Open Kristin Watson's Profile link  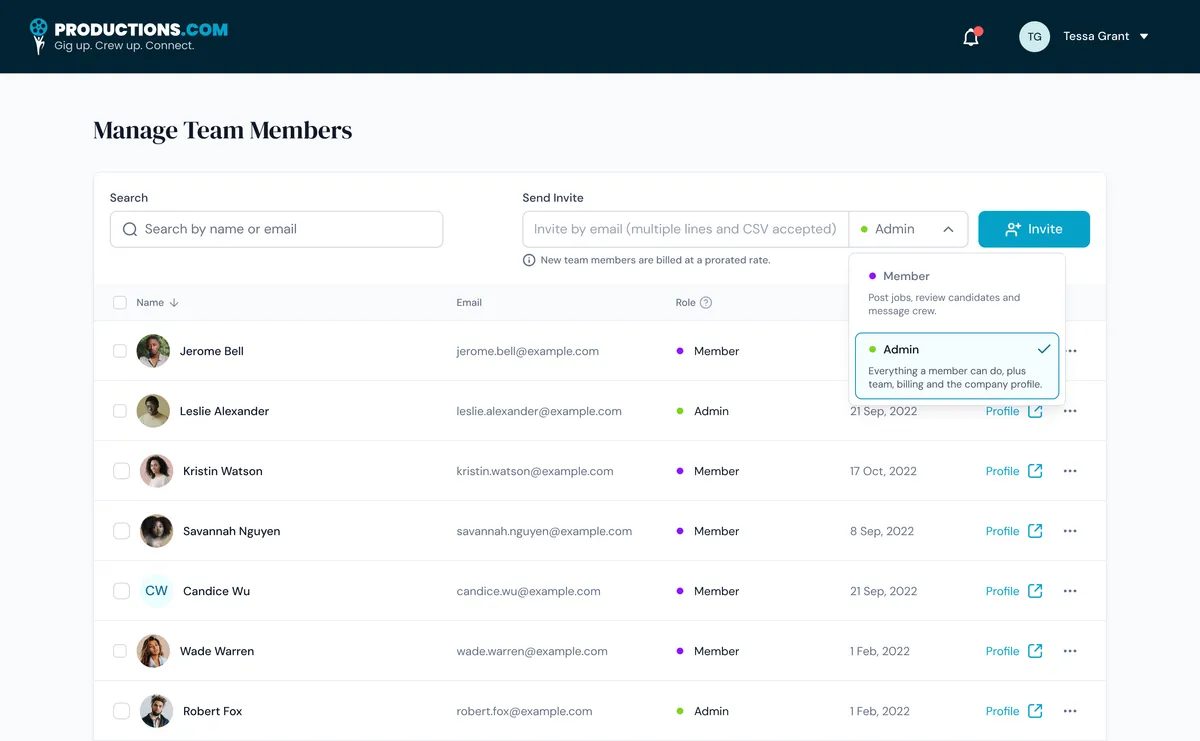1002,471
